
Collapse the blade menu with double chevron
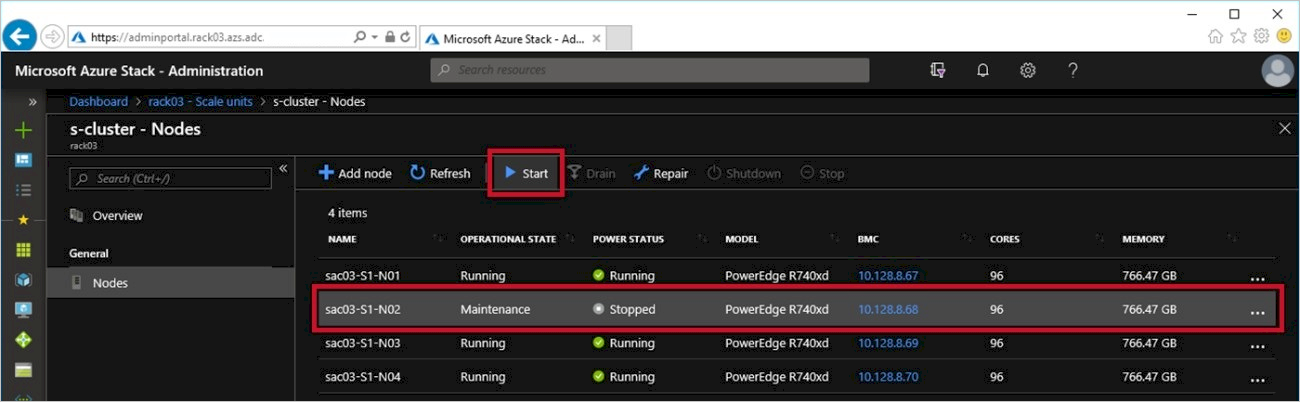click(x=283, y=168)
